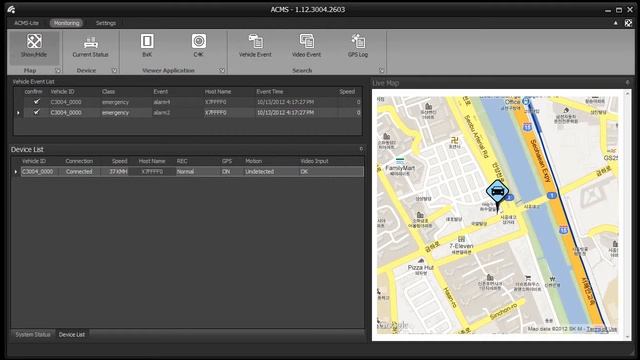Click the map scrollbar up arrow

[628, 93]
